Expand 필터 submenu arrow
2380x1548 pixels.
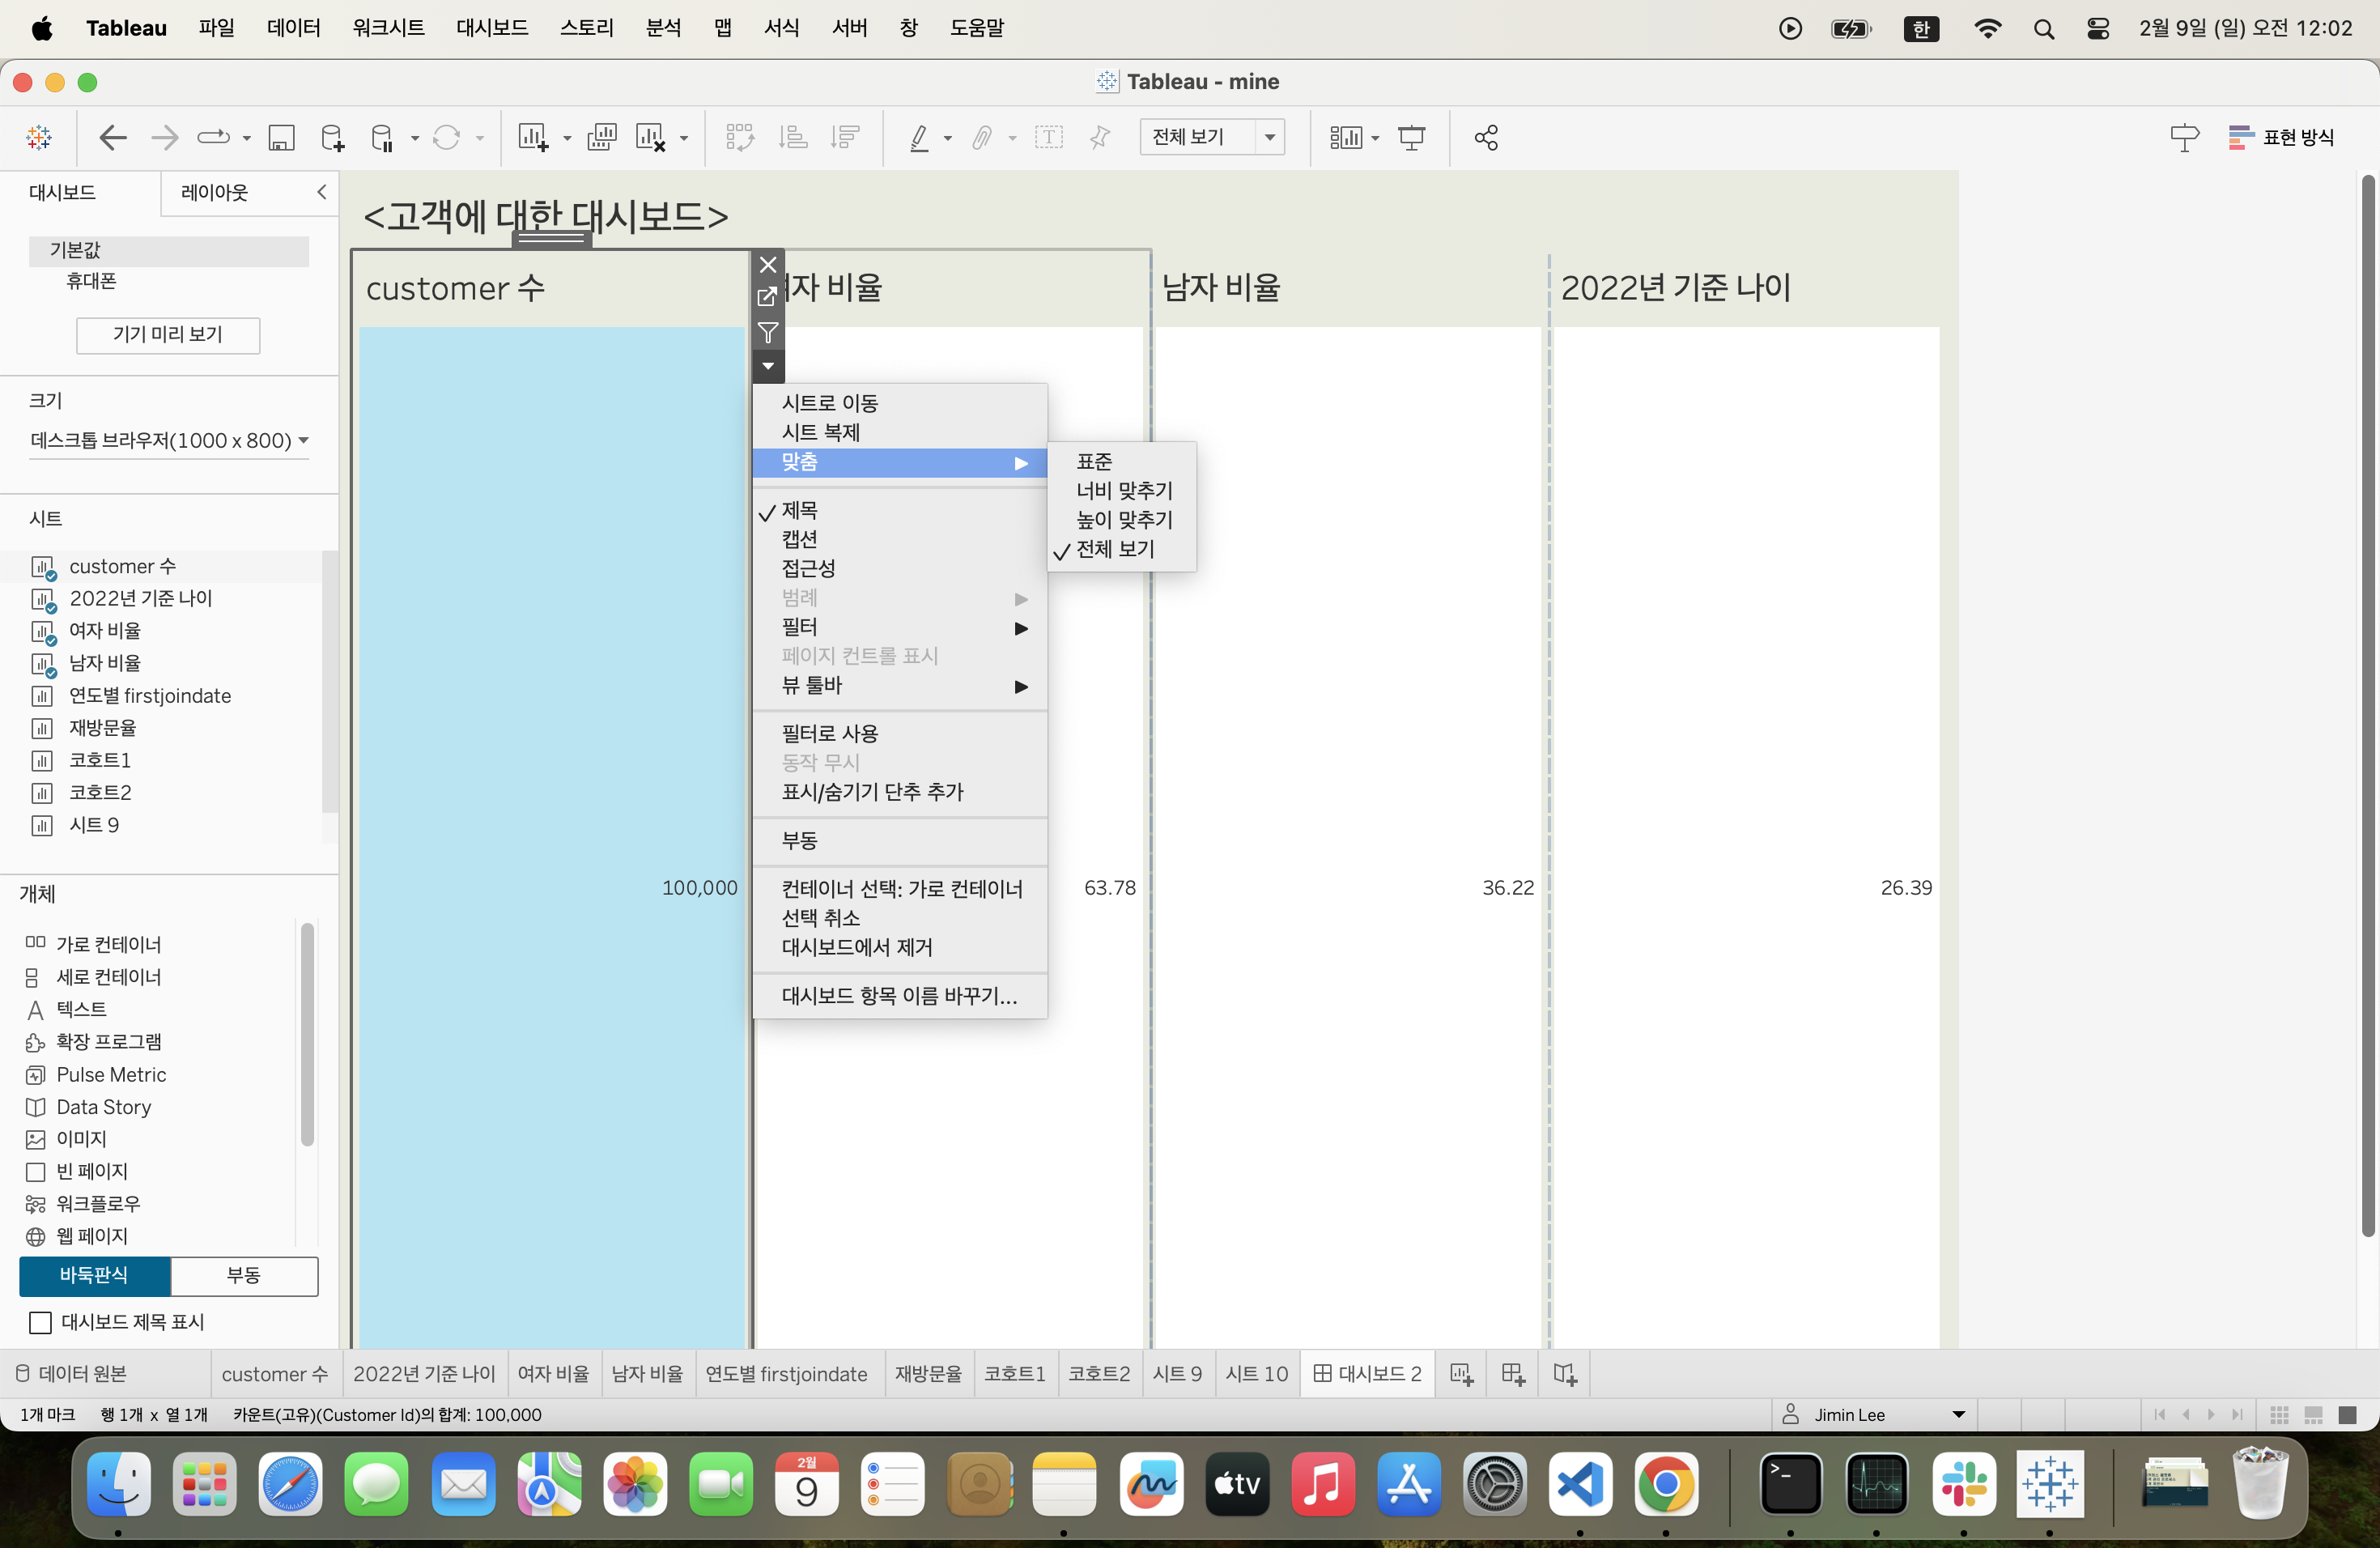(x=1021, y=628)
